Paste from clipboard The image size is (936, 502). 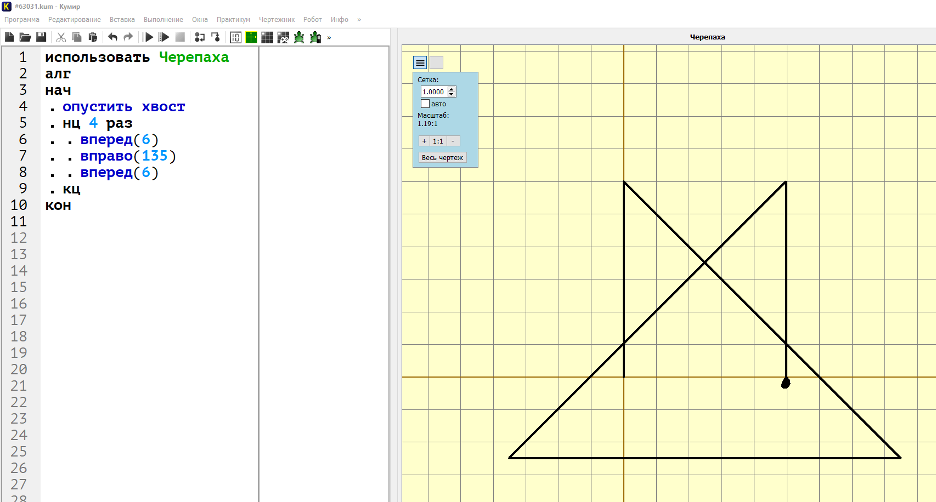click(x=93, y=37)
